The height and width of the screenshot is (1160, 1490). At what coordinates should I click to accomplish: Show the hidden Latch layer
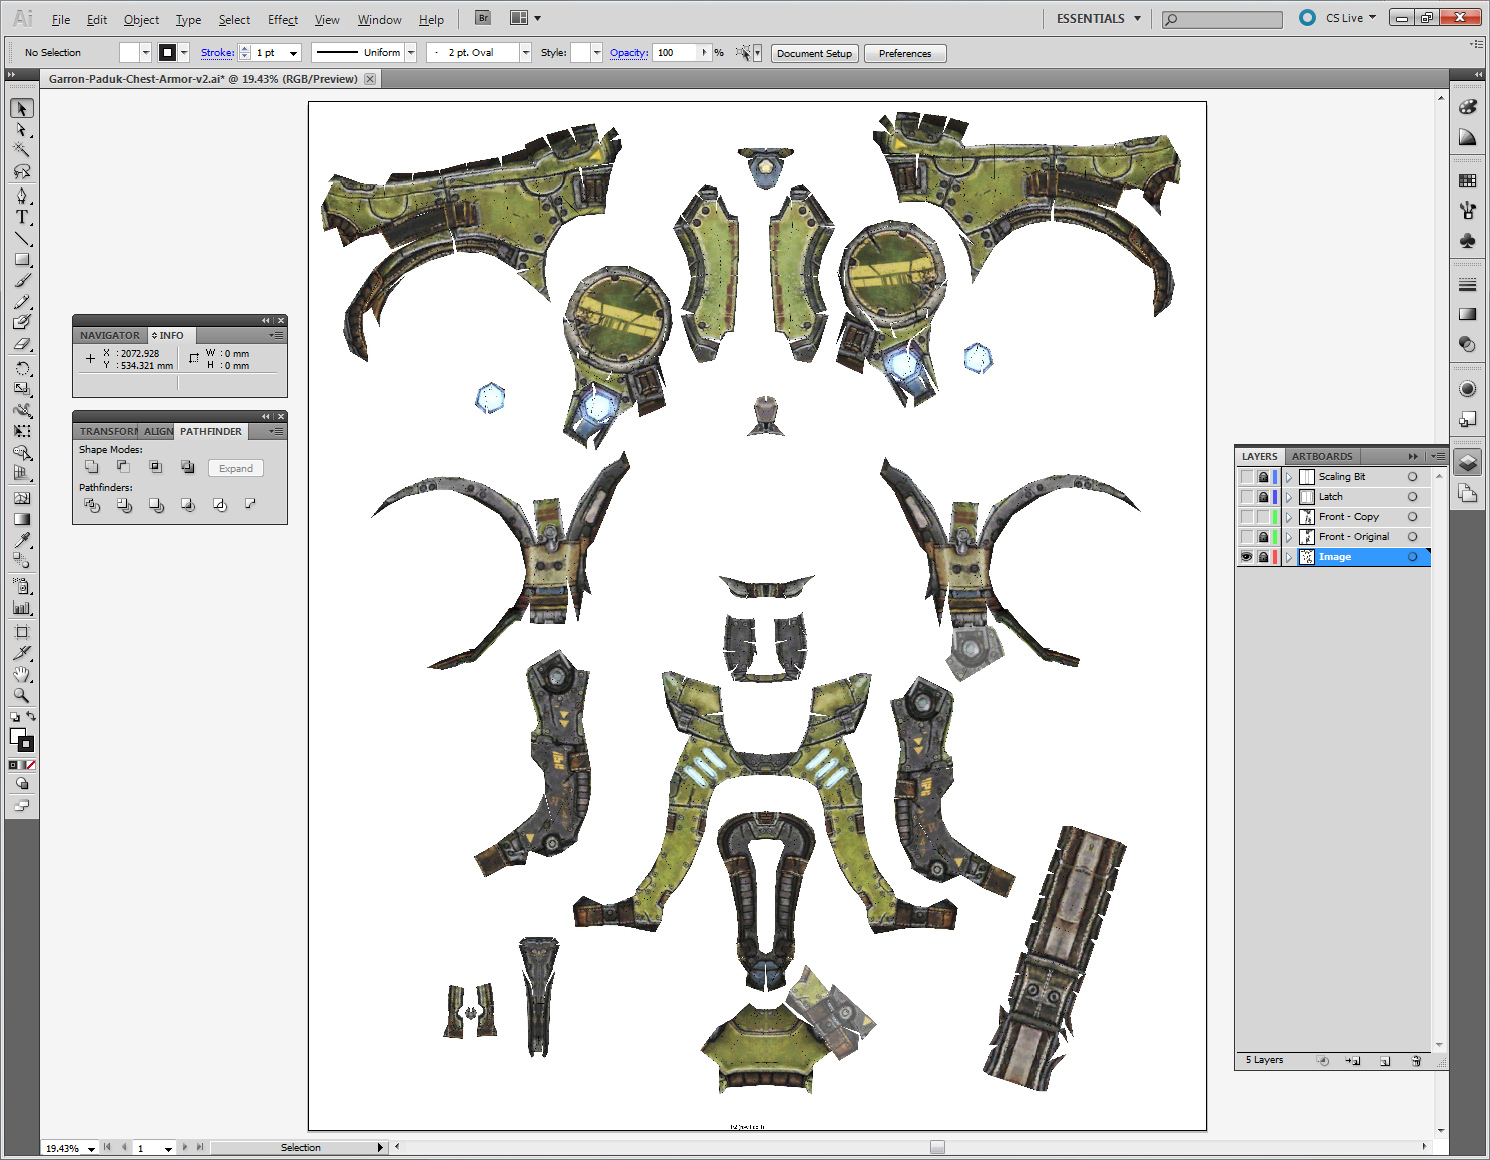(1246, 497)
